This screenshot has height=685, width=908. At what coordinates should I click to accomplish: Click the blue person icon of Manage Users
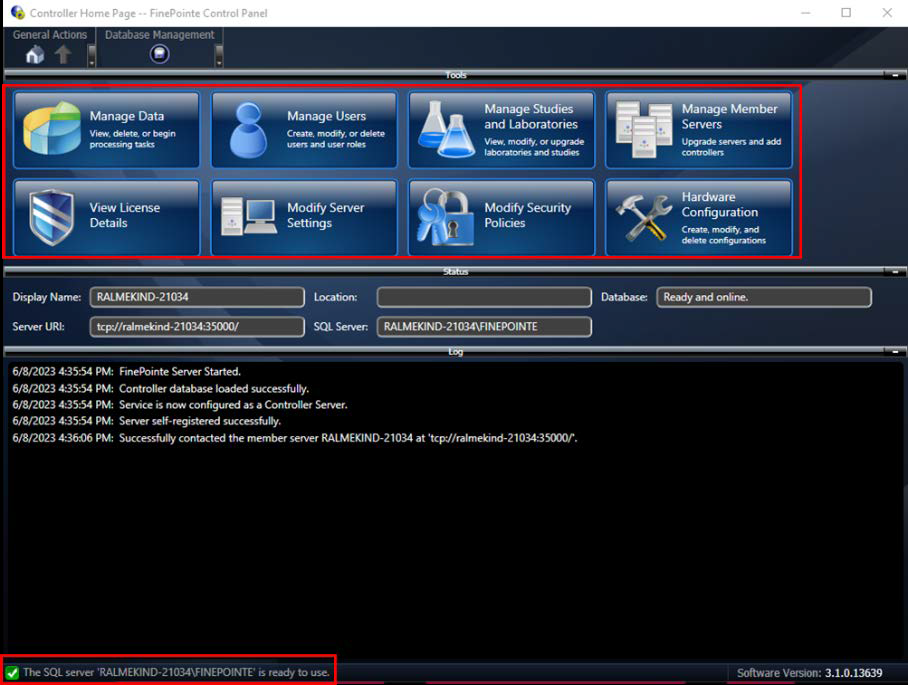click(248, 130)
